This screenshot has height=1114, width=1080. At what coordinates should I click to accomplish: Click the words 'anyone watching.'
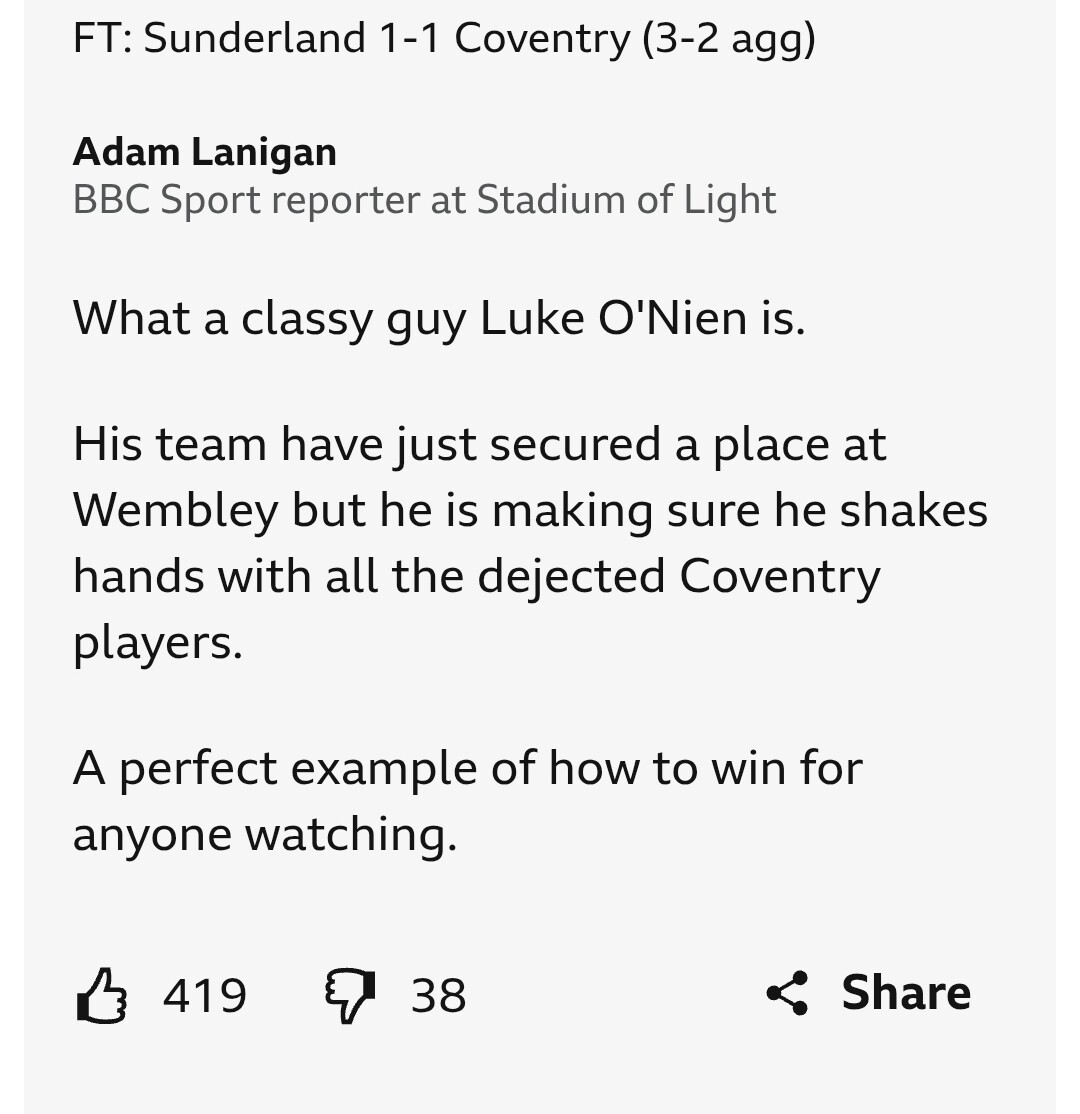click(x=265, y=833)
